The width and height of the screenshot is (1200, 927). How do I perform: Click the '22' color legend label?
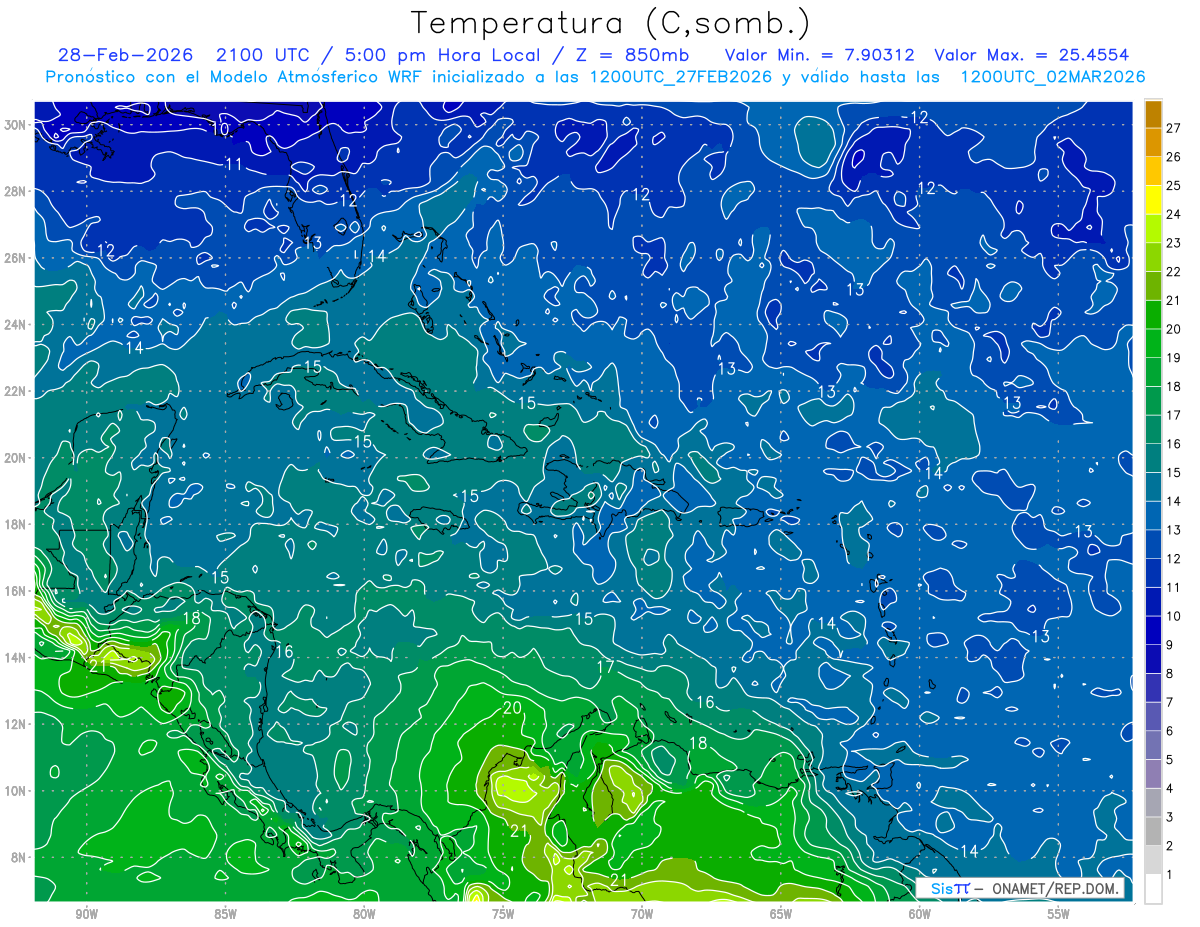1174,271
